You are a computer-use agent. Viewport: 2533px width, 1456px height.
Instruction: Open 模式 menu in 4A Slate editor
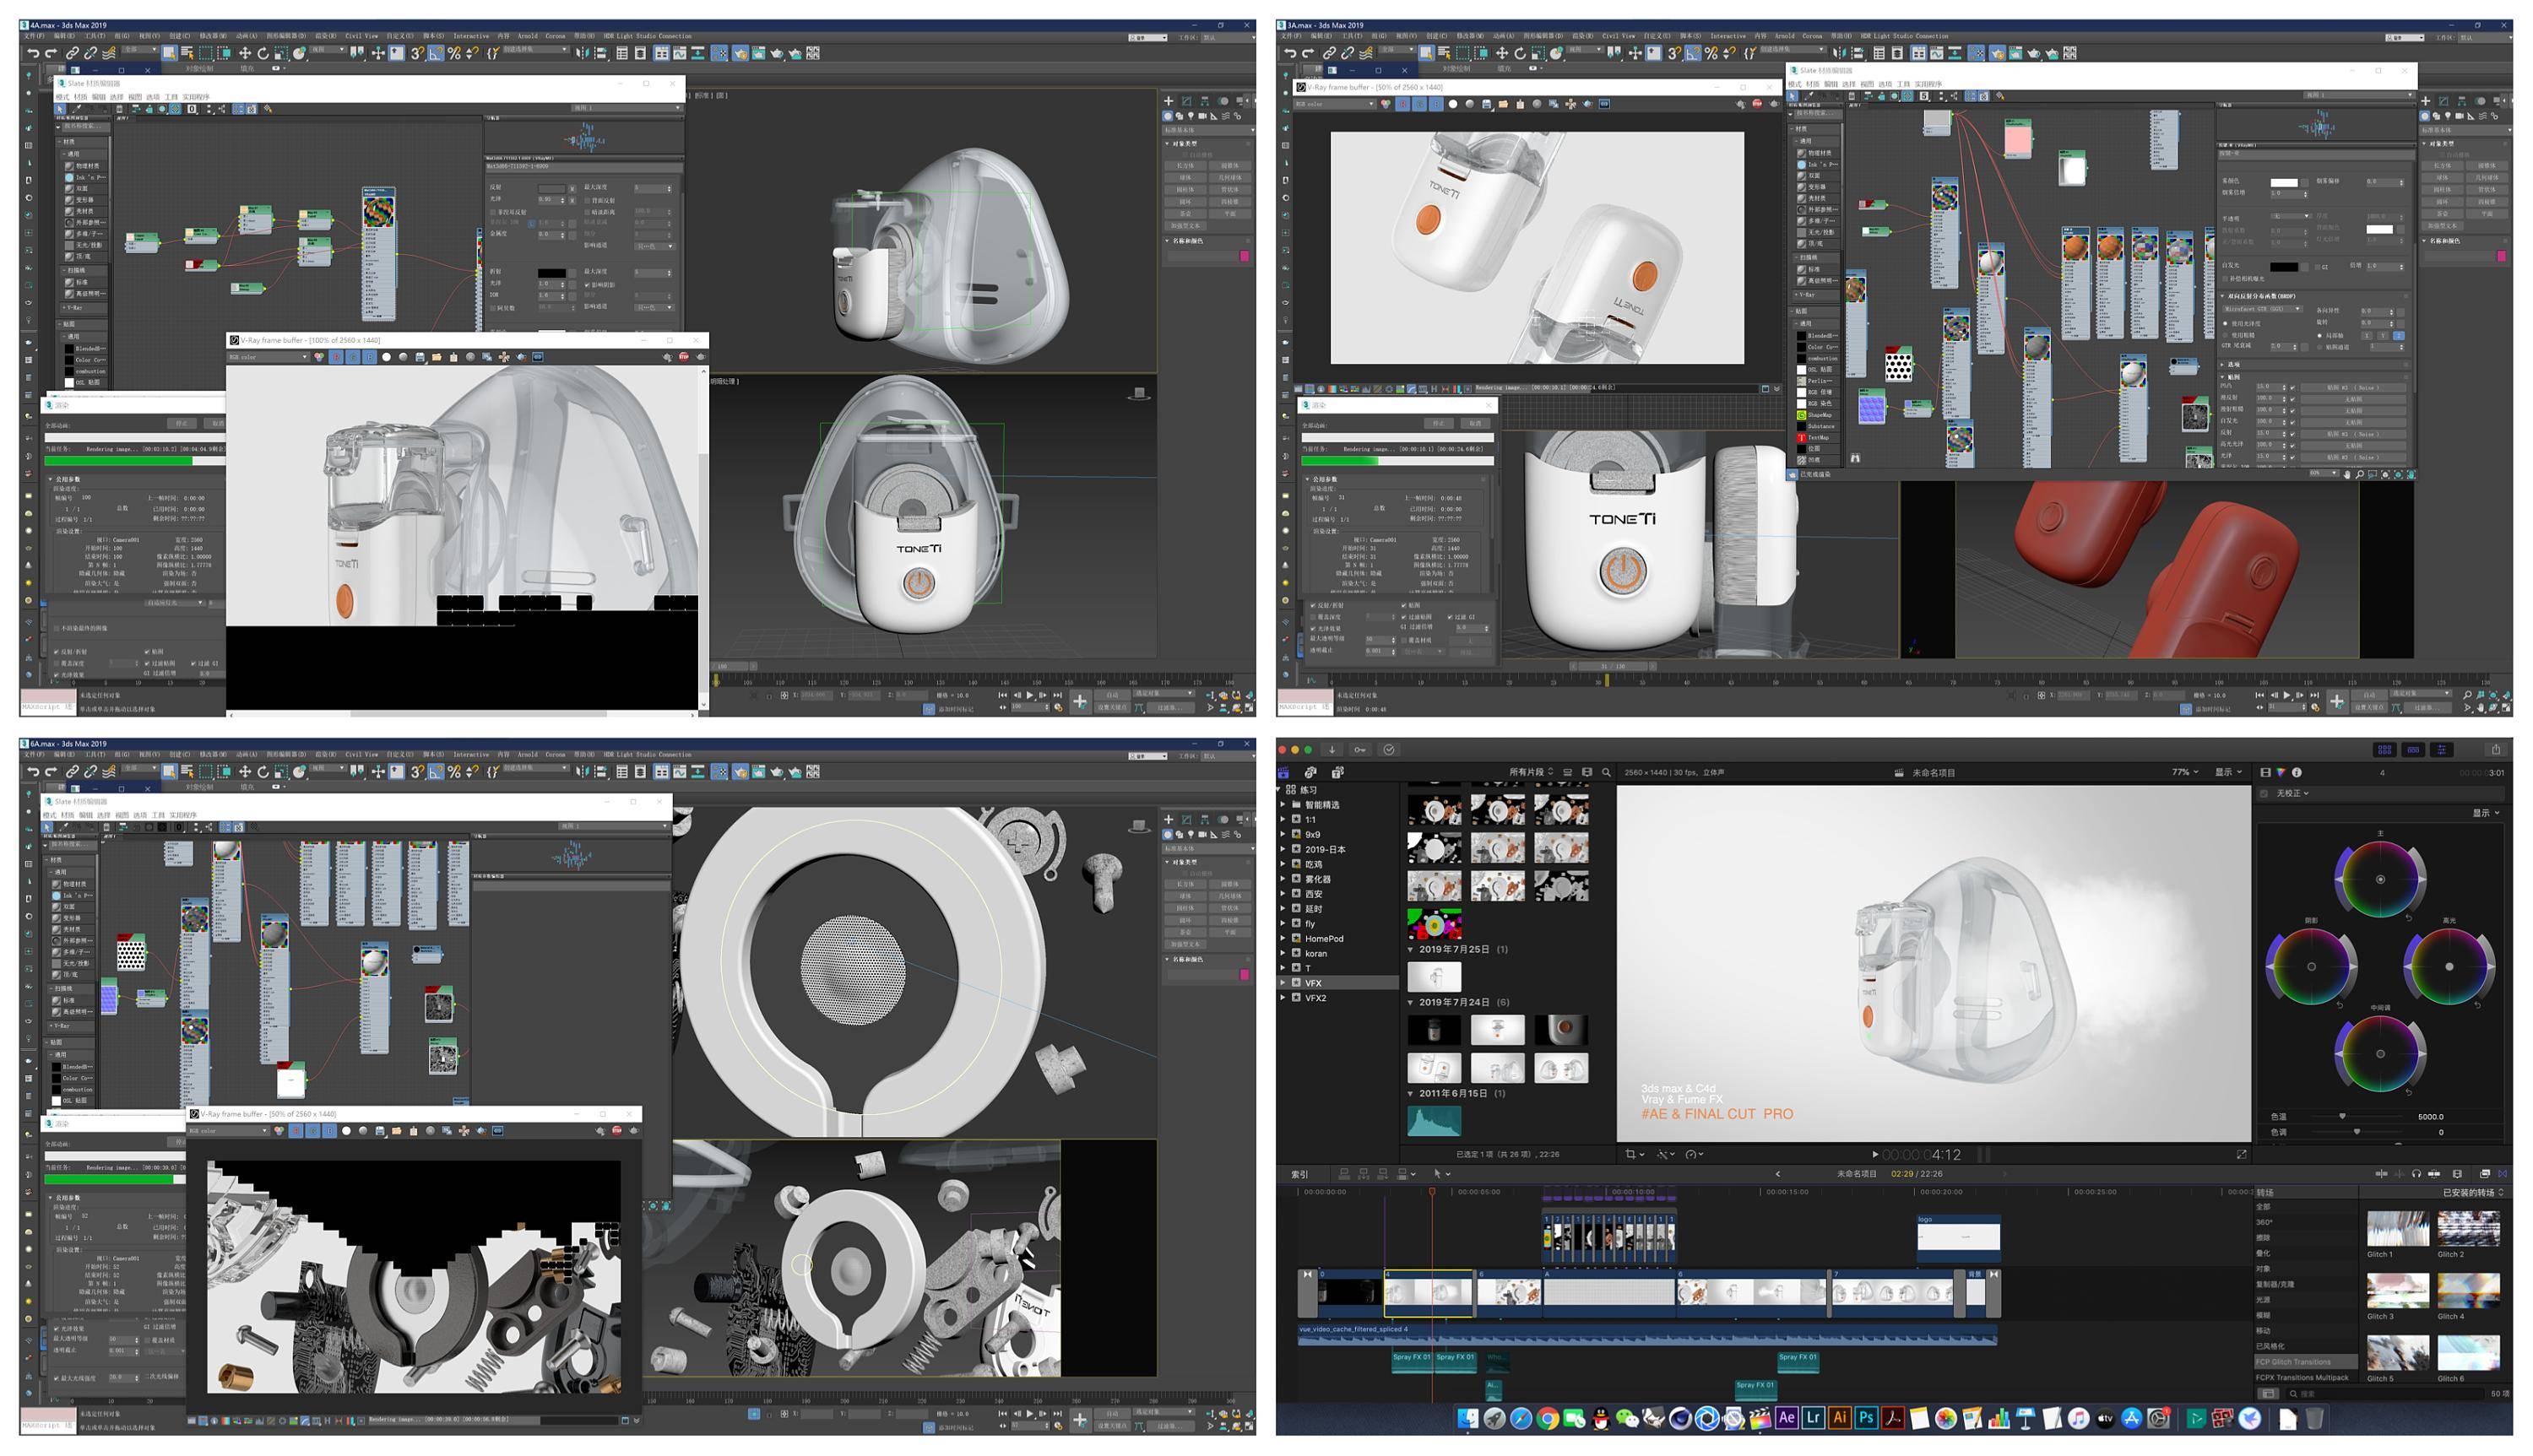tap(62, 97)
